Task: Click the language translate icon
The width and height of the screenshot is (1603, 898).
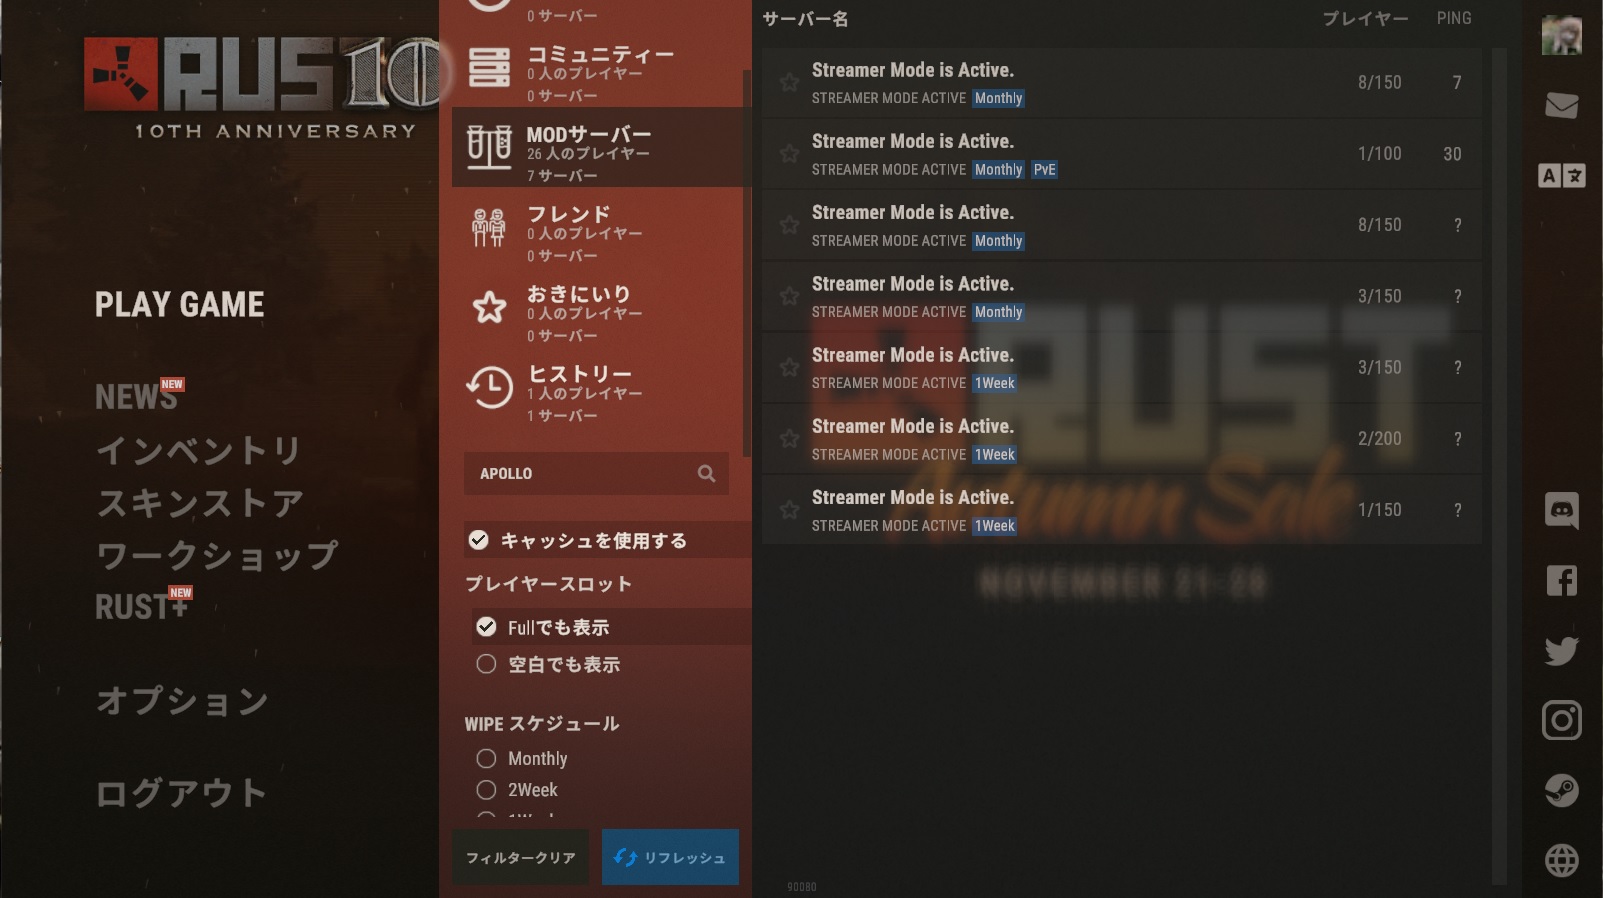Action: coord(1561,176)
